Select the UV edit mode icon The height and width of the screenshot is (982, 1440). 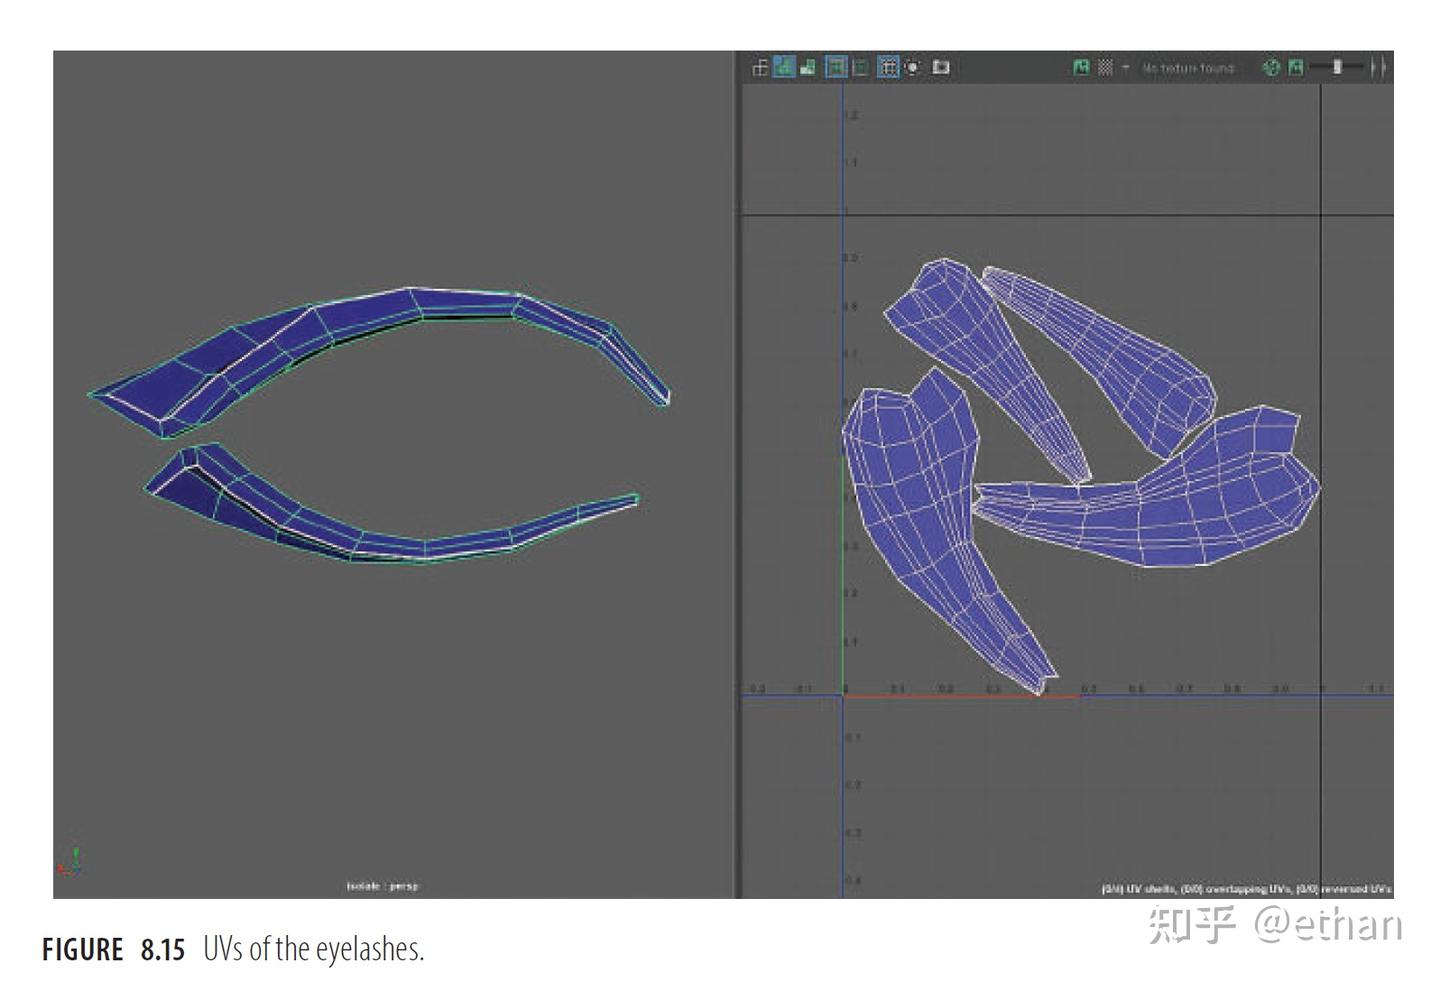[x=762, y=67]
